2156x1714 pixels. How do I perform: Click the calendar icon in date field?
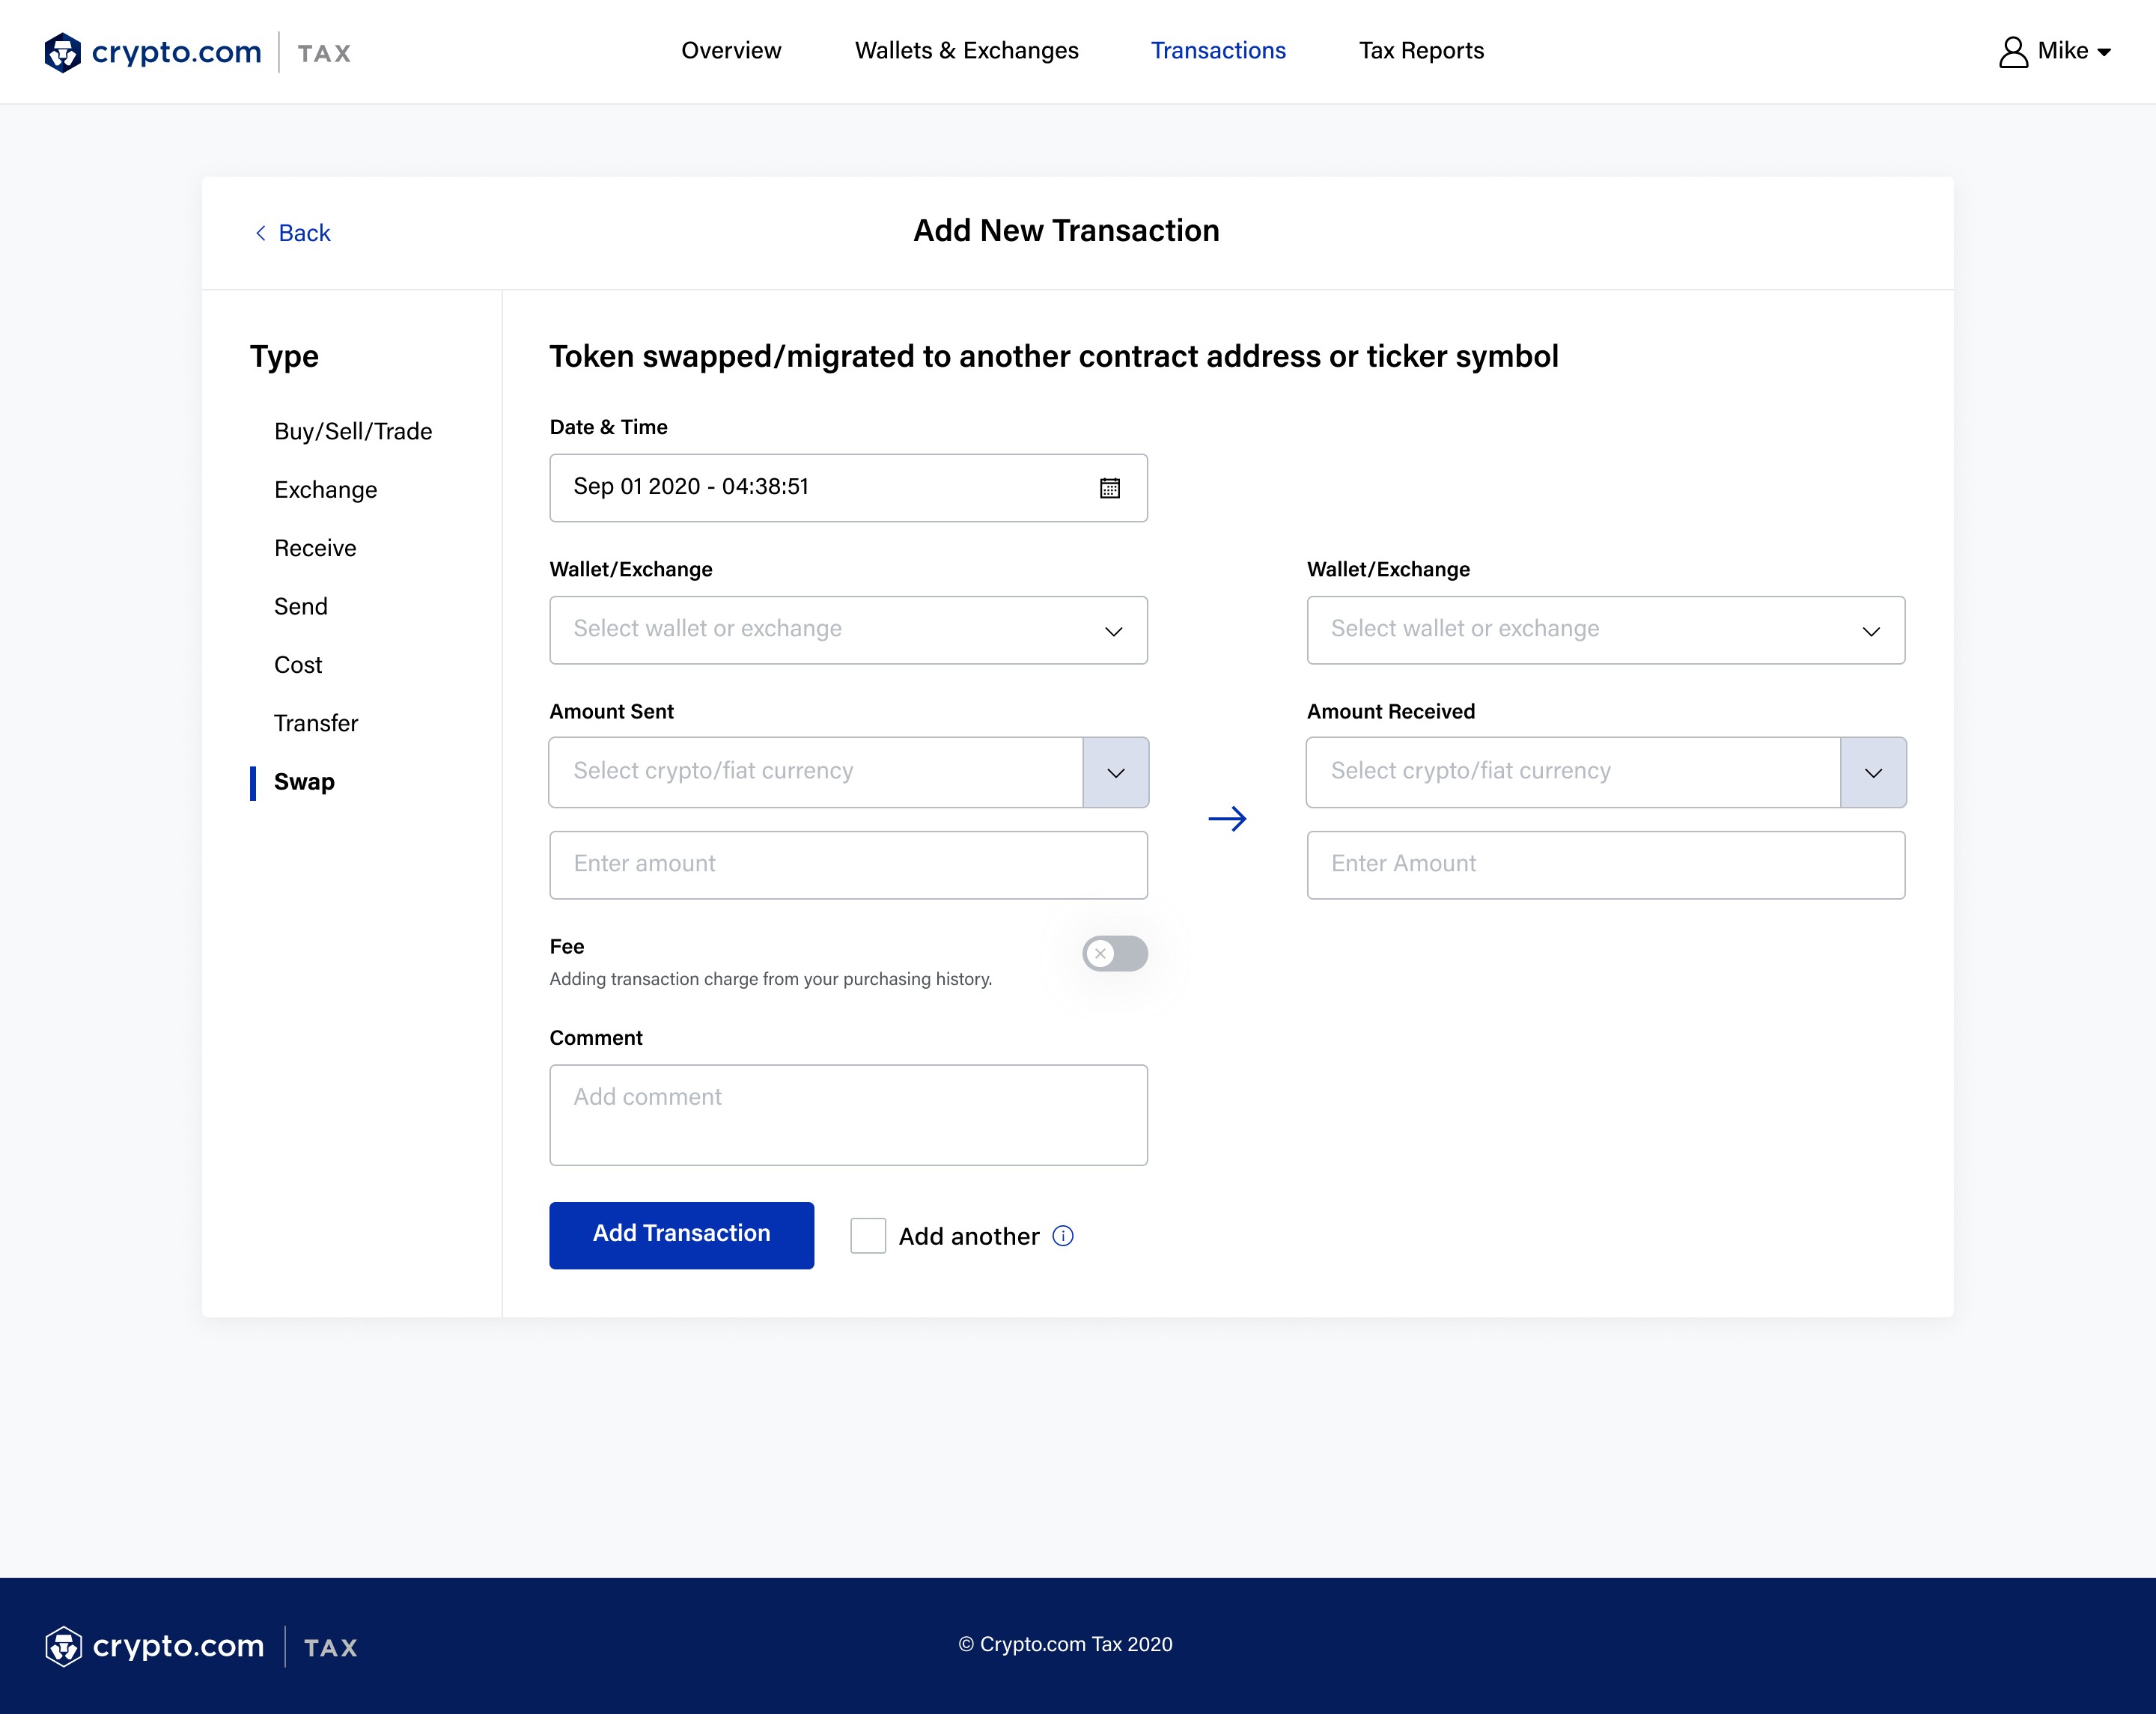click(1109, 488)
